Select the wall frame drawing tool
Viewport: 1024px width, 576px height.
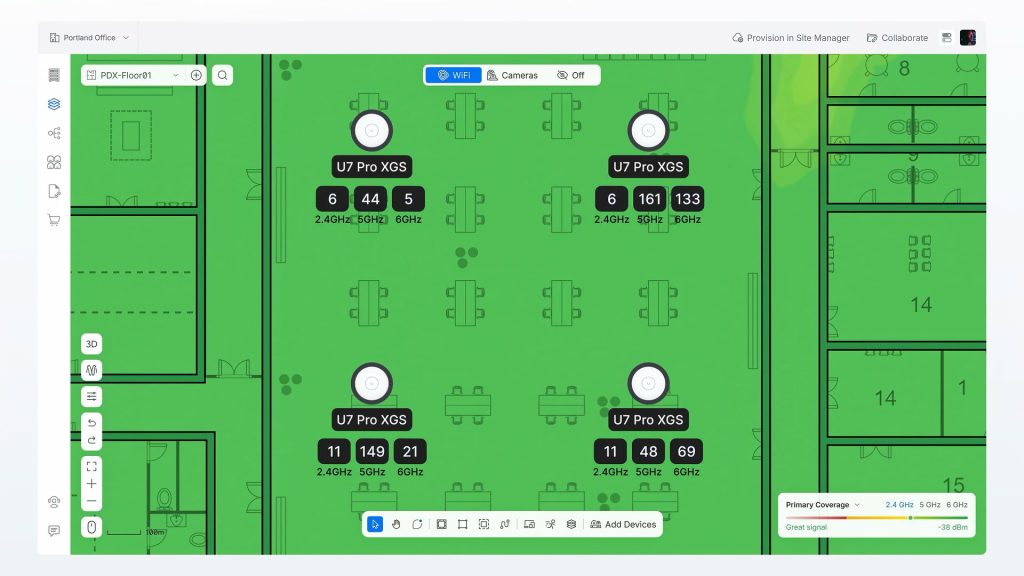click(x=441, y=524)
